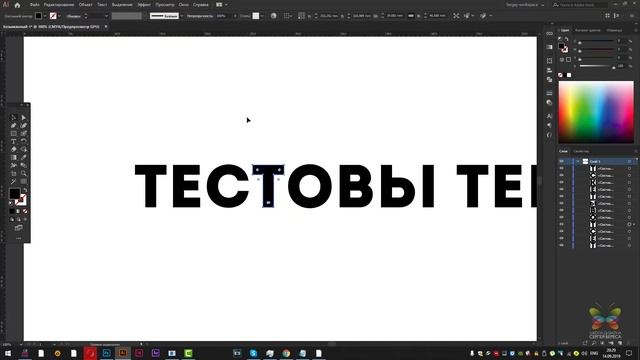Image resolution: width=640 pixels, height=360 pixels.
Task: Open Chrome from the taskbar
Action: click(286, 353)
